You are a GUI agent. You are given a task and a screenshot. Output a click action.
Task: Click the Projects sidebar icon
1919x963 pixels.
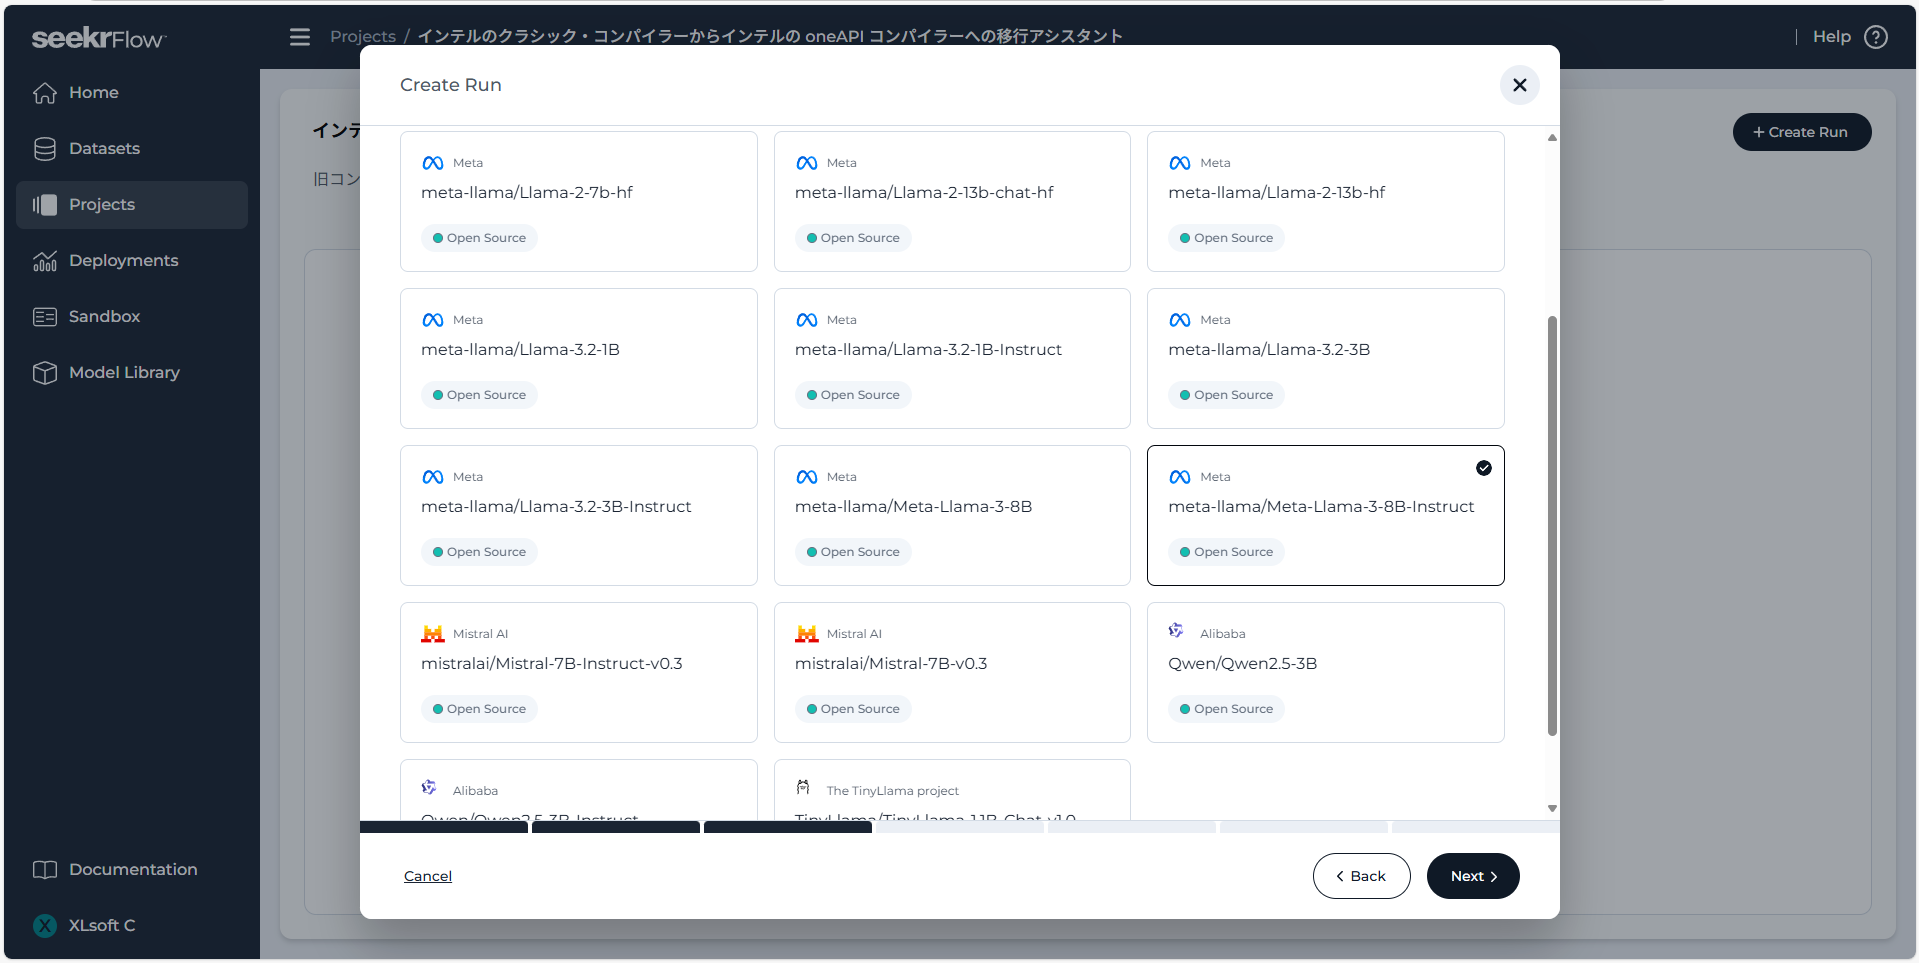click(x=44, y=205)
